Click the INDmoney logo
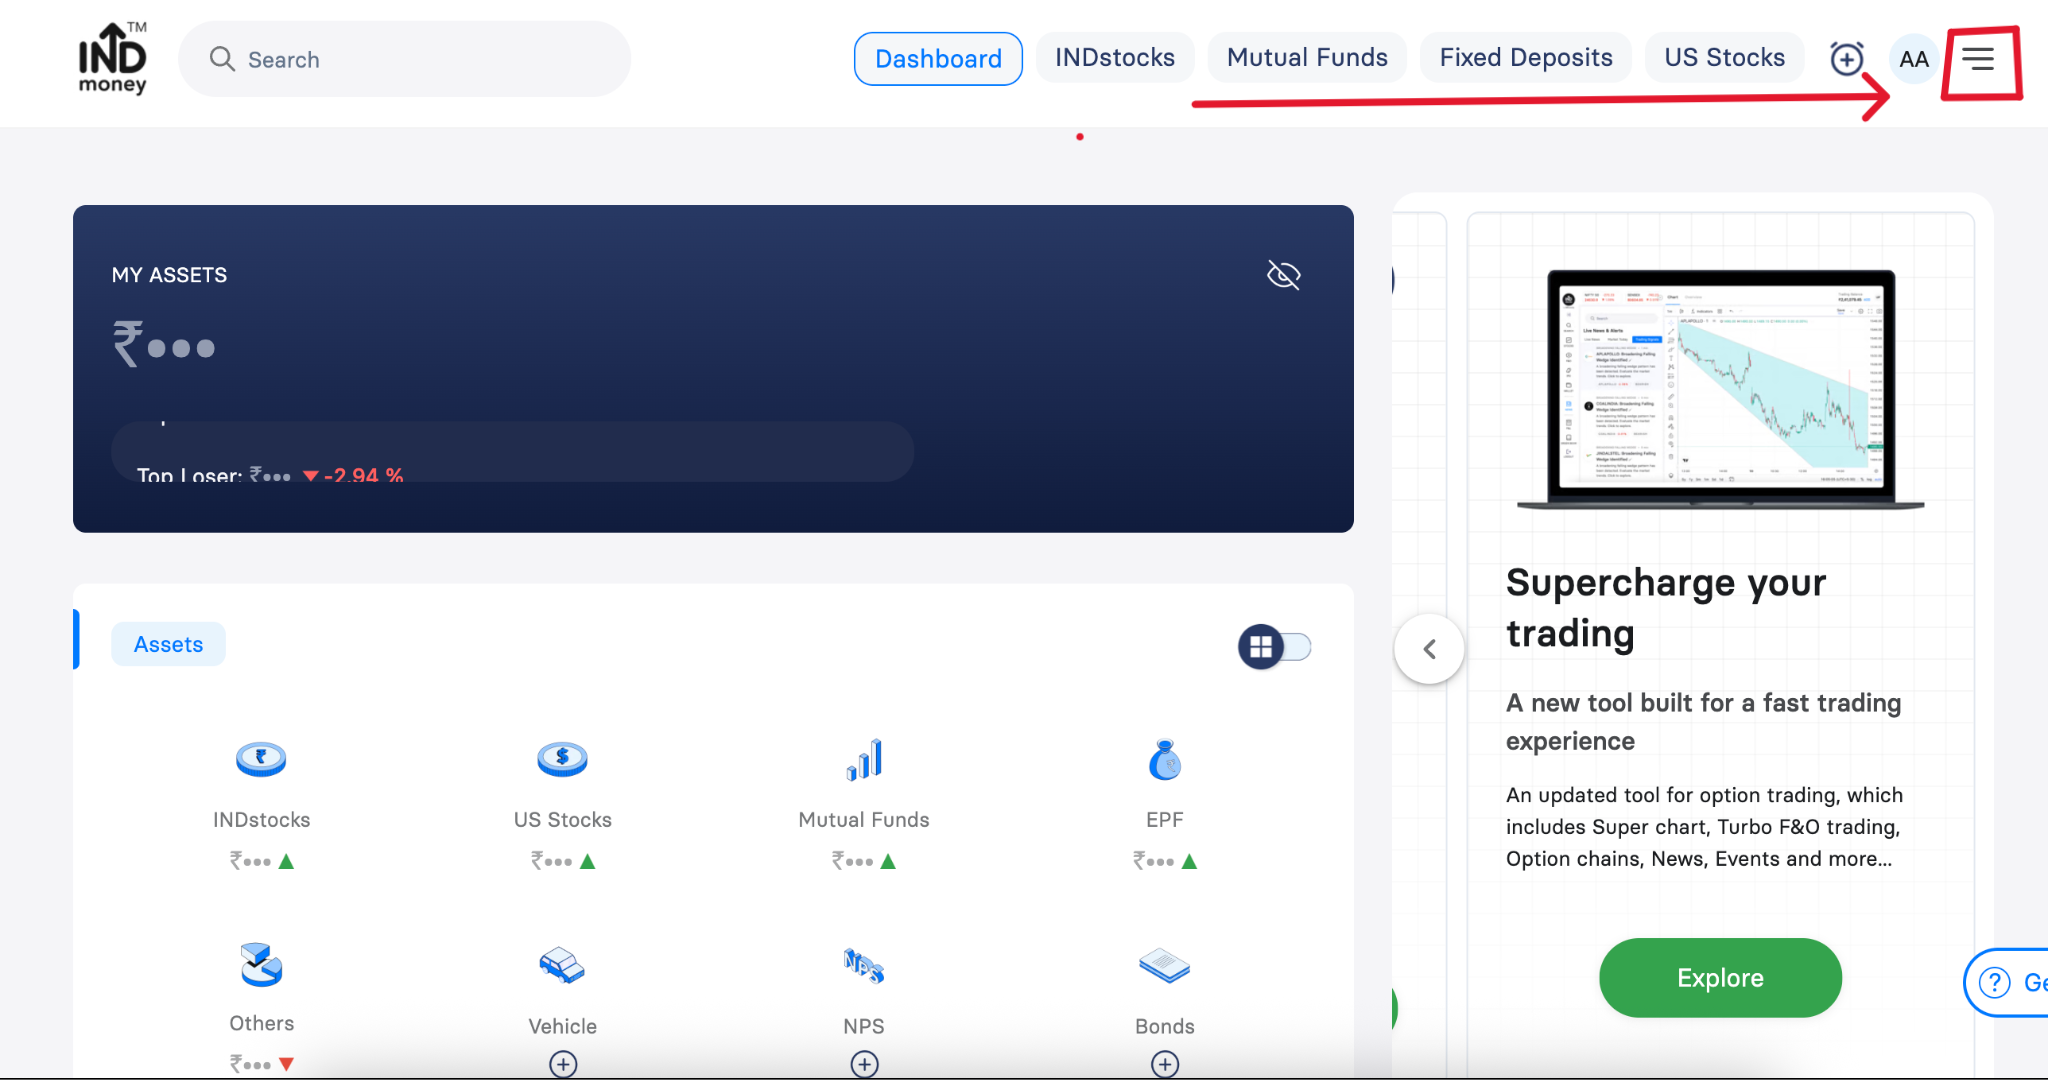The width and height of the screenshot is (2048, 1080). (x=113, y=59)
